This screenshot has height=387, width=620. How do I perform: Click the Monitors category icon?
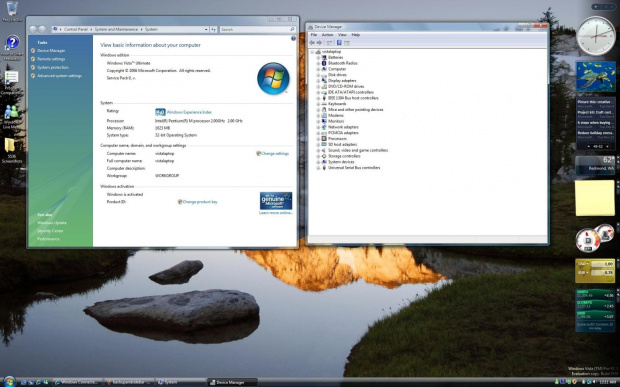tap(324, 121)
